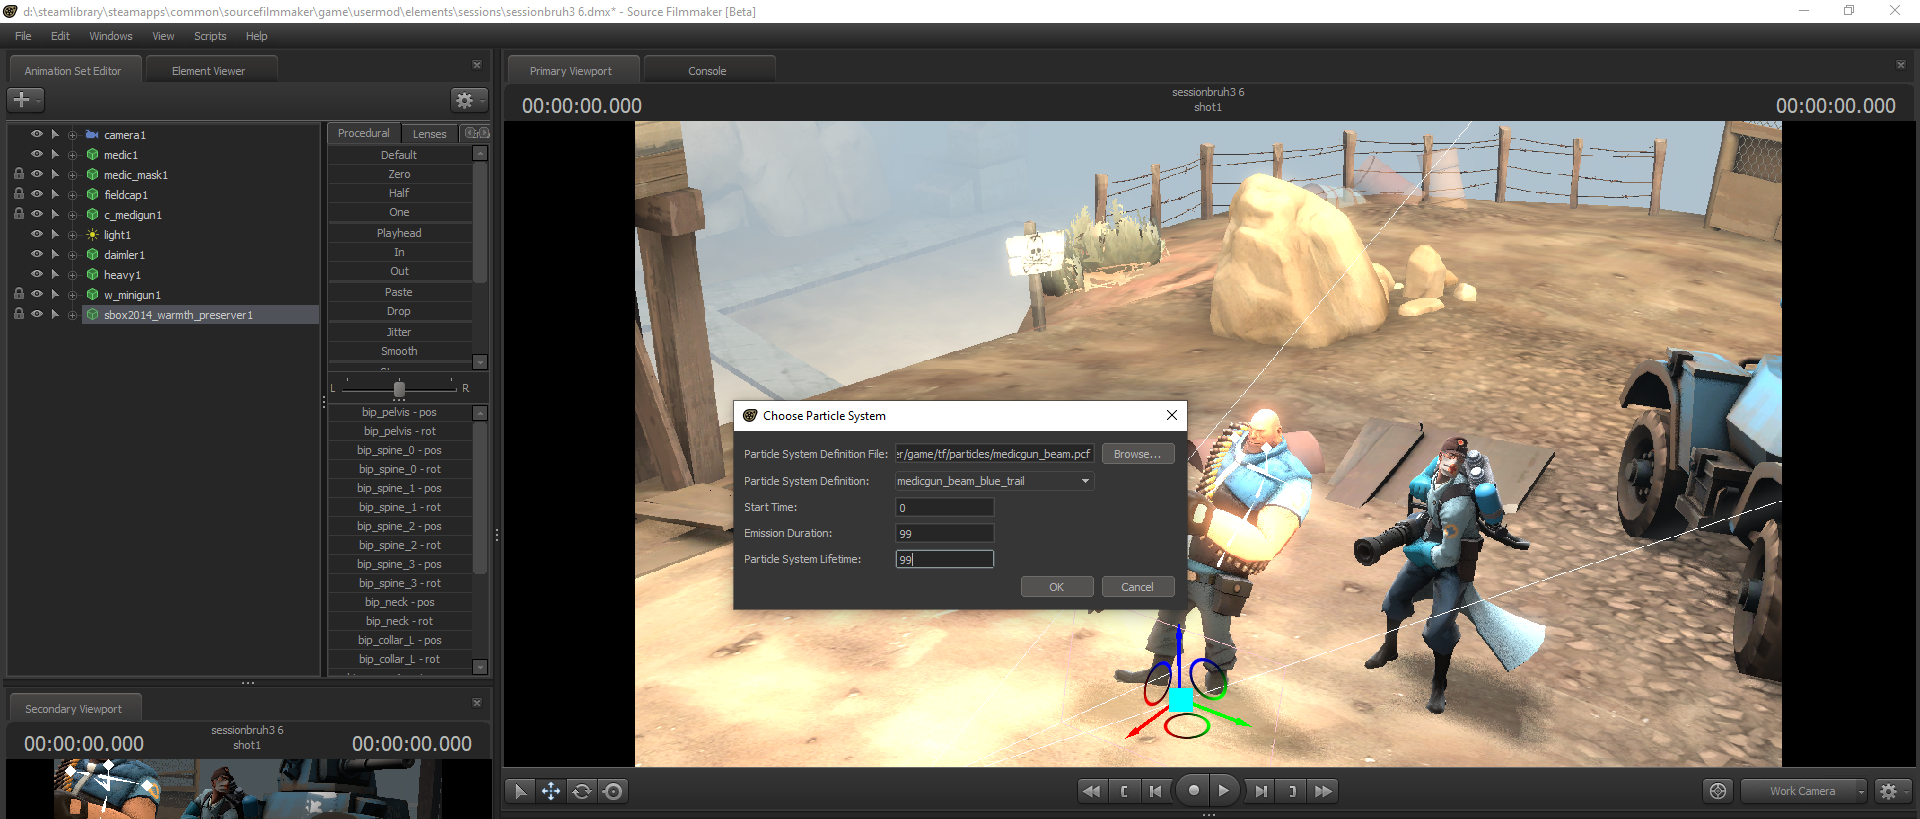1920x819 pixels.
Task: Confirm particle system with OK
Action: [x=1057, y=587]
